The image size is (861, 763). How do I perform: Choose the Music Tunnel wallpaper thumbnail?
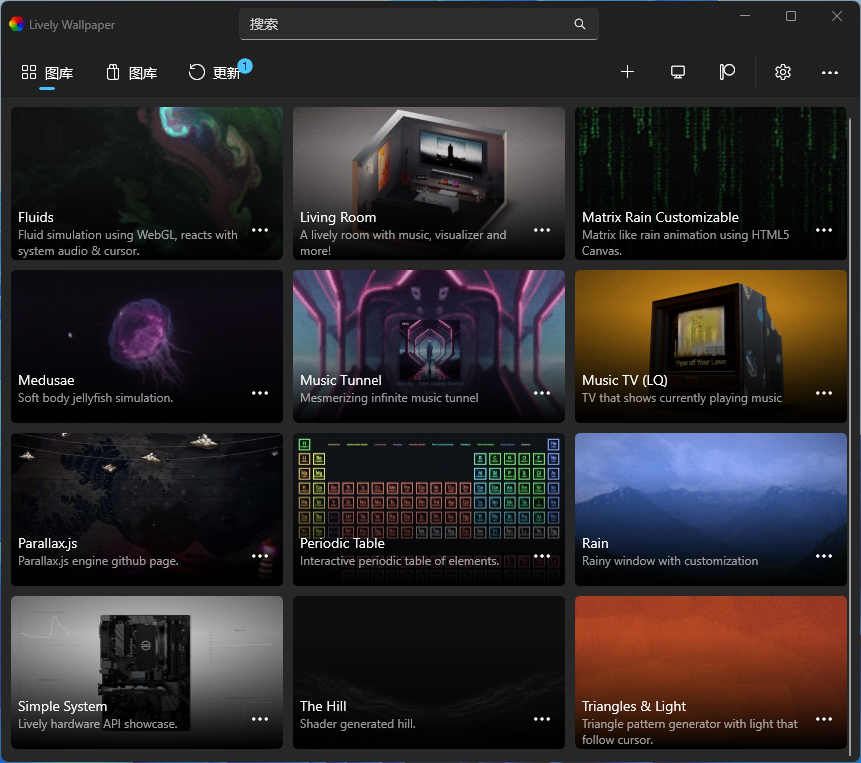(x=429, y=330)
